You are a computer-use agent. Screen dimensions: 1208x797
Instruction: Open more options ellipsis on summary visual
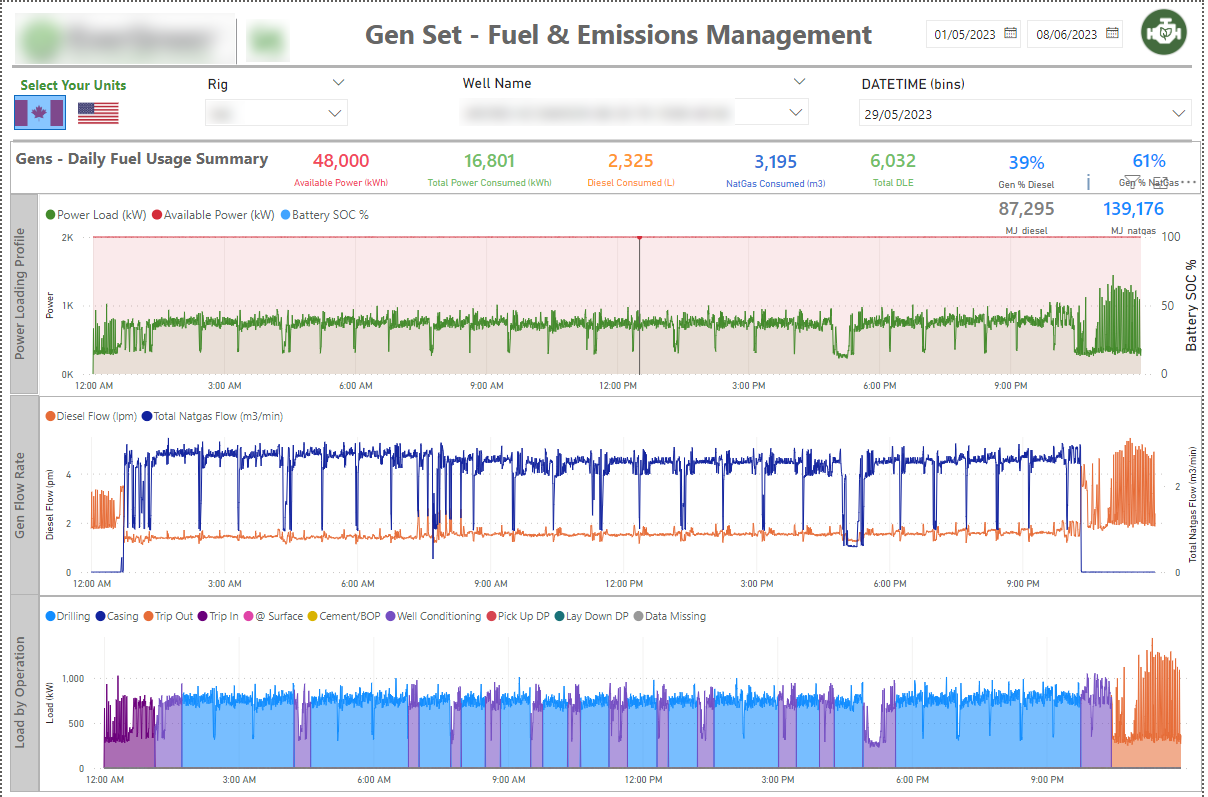pos(1188,182)
